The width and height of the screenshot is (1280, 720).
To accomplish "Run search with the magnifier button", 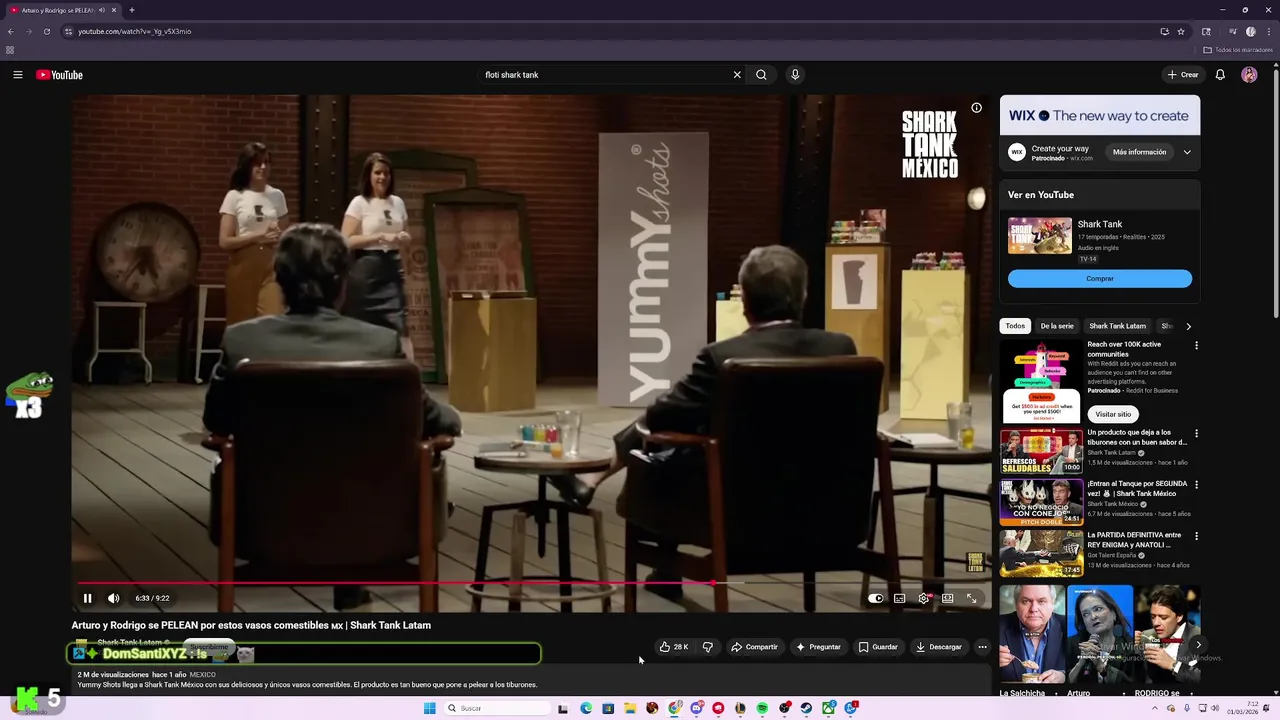I will tap(761, 75).
